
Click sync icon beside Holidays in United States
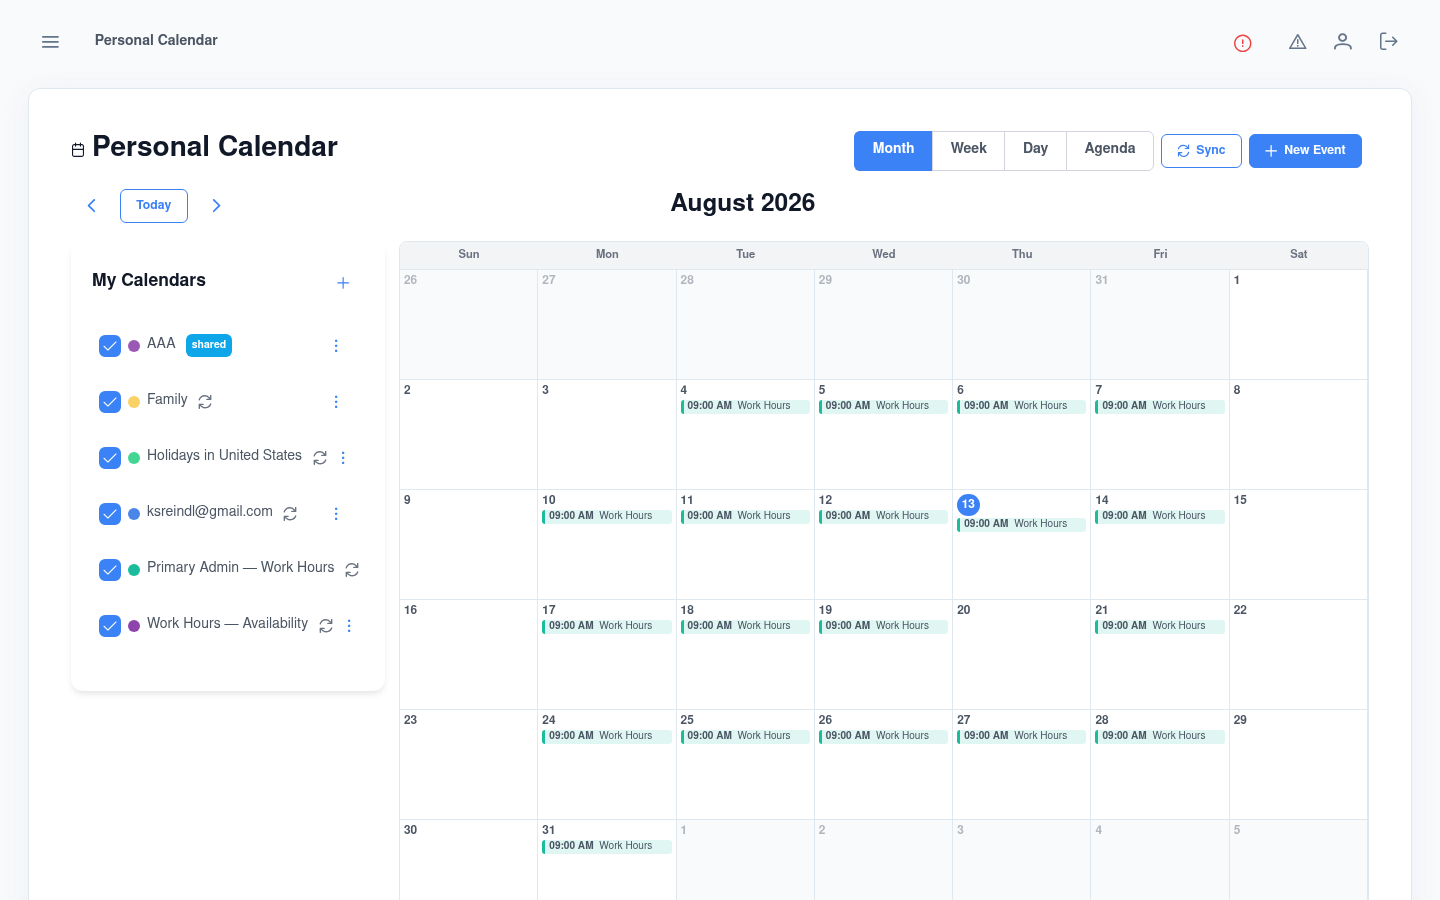click(x=320, y=457)
